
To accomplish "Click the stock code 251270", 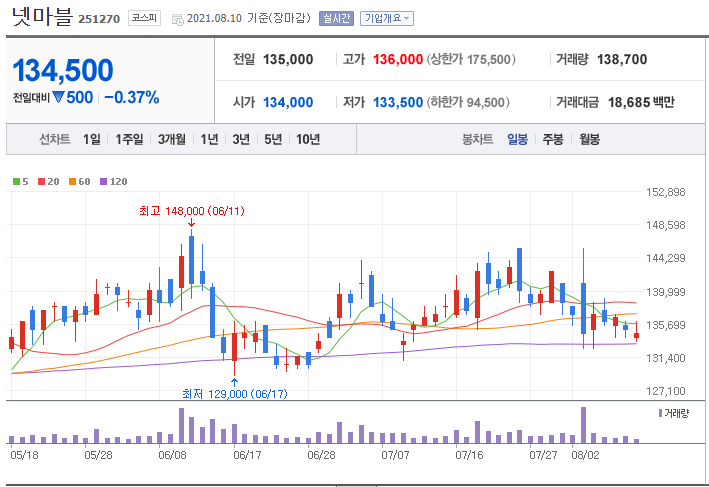I will pos(99,19).
